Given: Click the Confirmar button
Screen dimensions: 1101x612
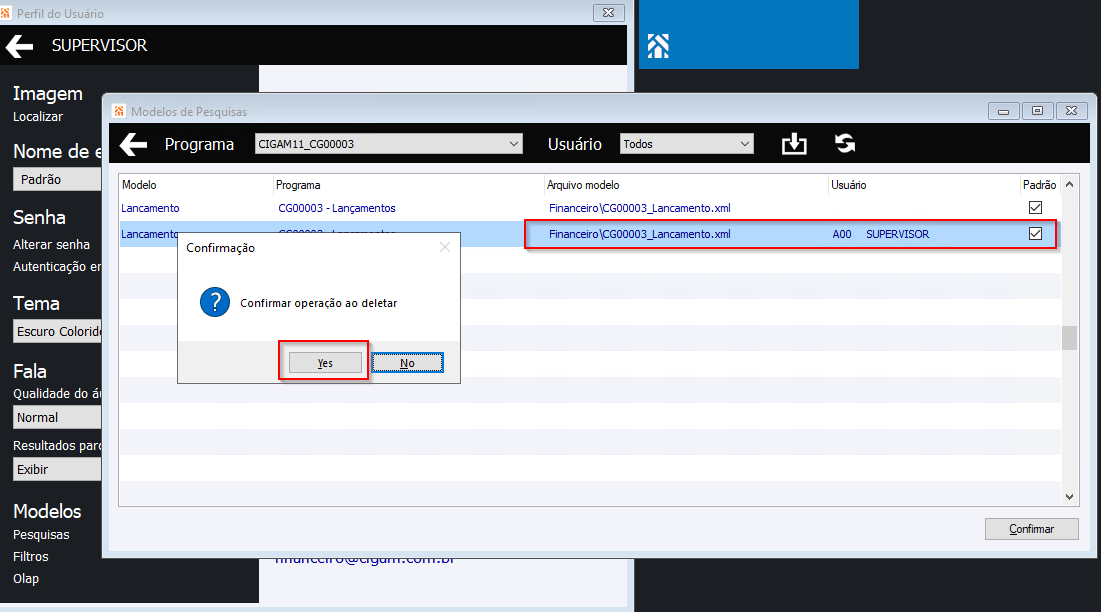Looking at the screenshot, I should pyautogui.click(x=1031, y=529).
